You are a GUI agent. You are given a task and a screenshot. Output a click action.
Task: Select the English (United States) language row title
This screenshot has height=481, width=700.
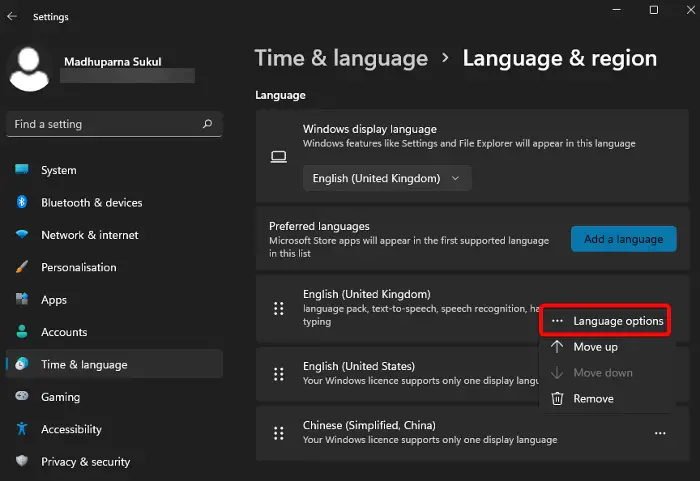pos(359,366)
